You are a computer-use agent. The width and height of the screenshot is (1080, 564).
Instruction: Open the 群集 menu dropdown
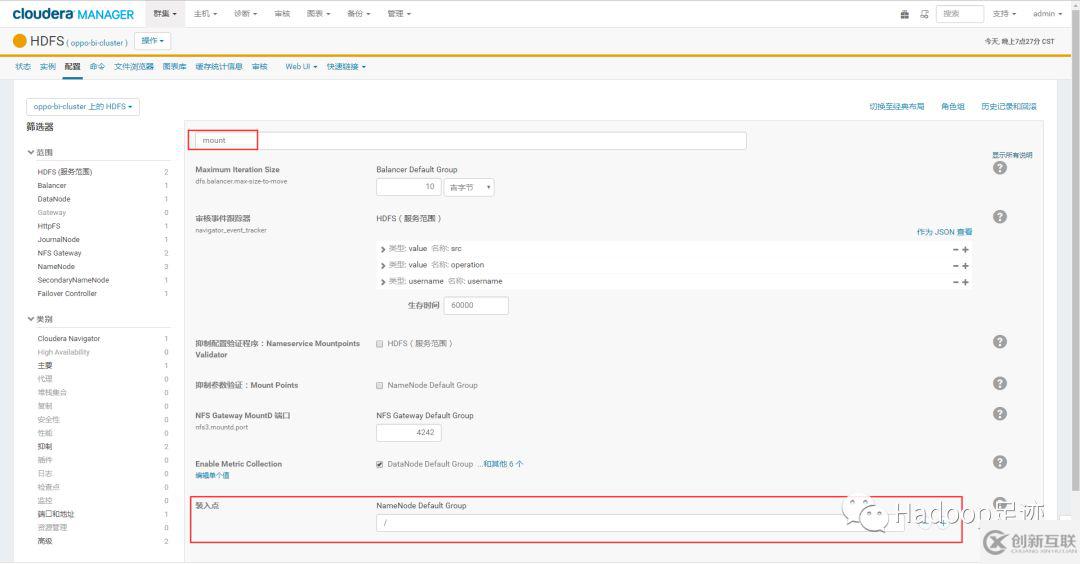point(165,14)
